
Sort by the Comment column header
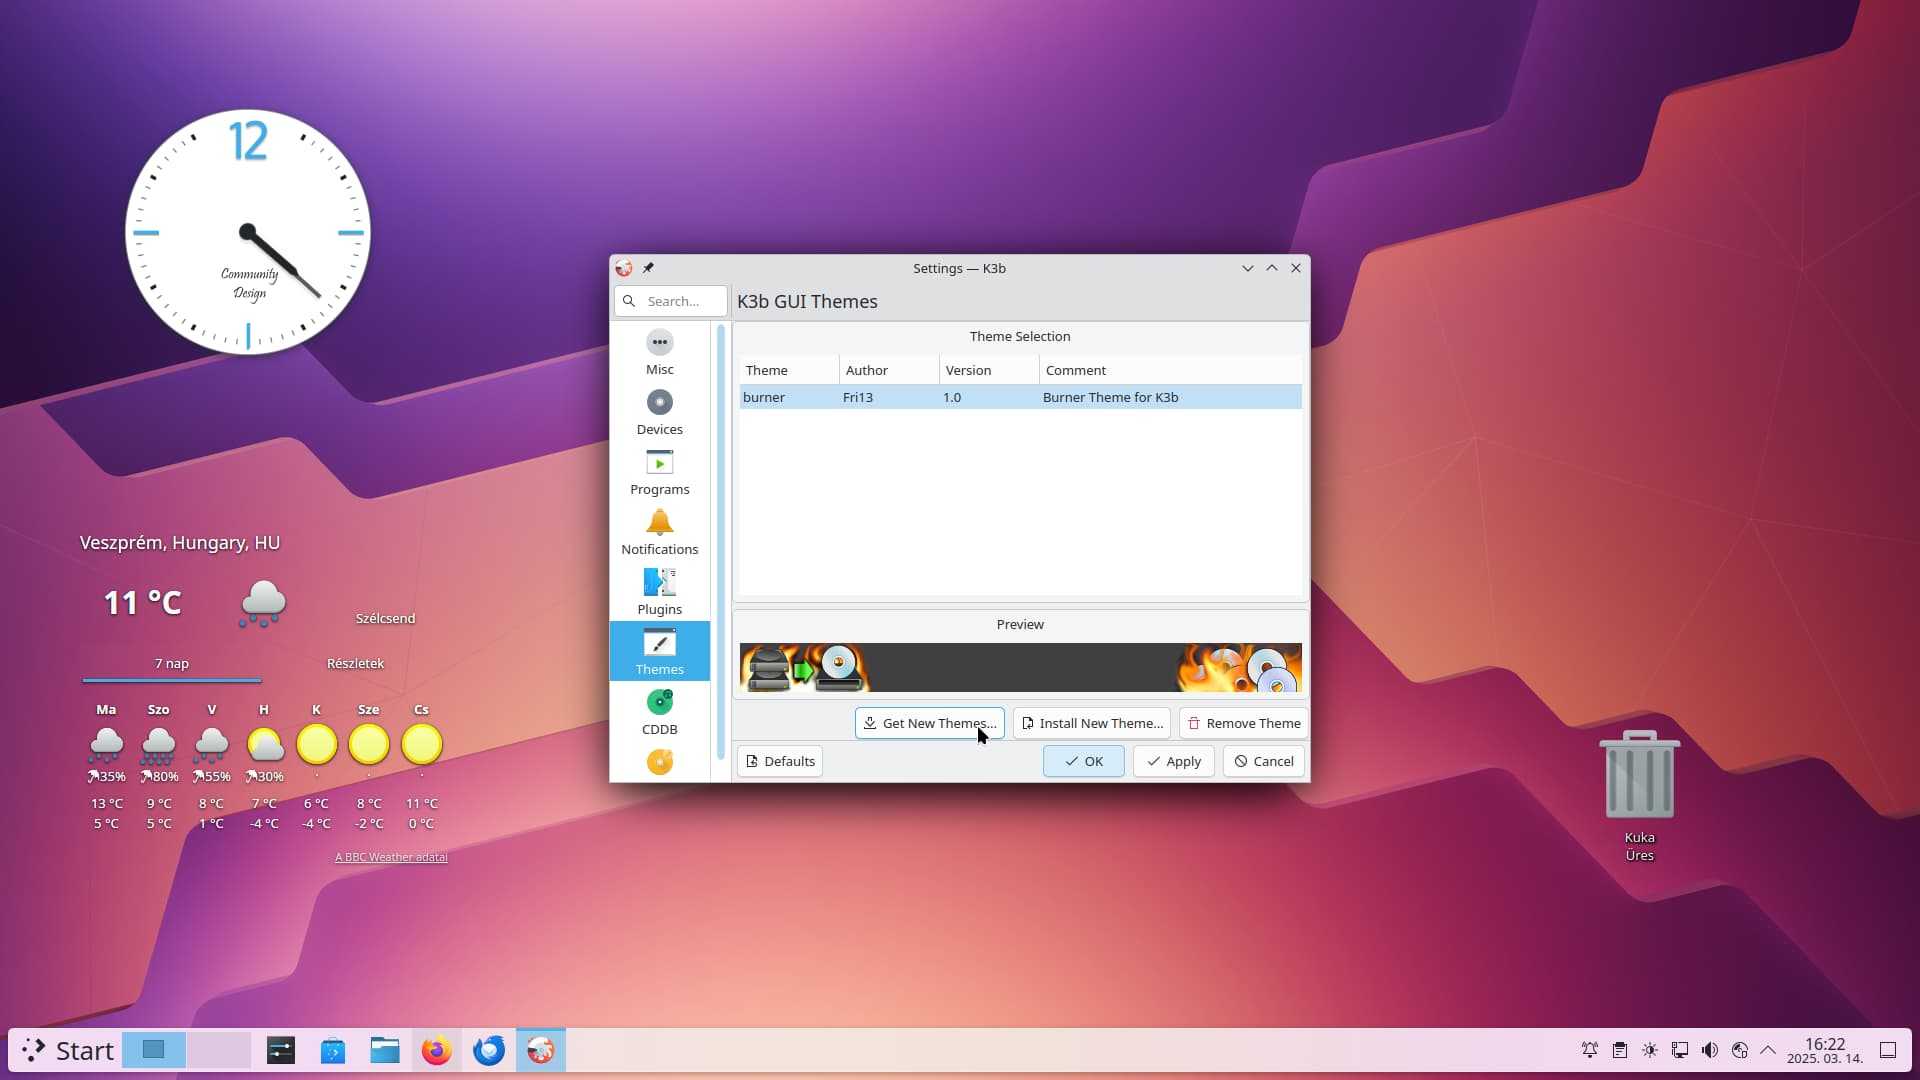[x=1171, y=370]
